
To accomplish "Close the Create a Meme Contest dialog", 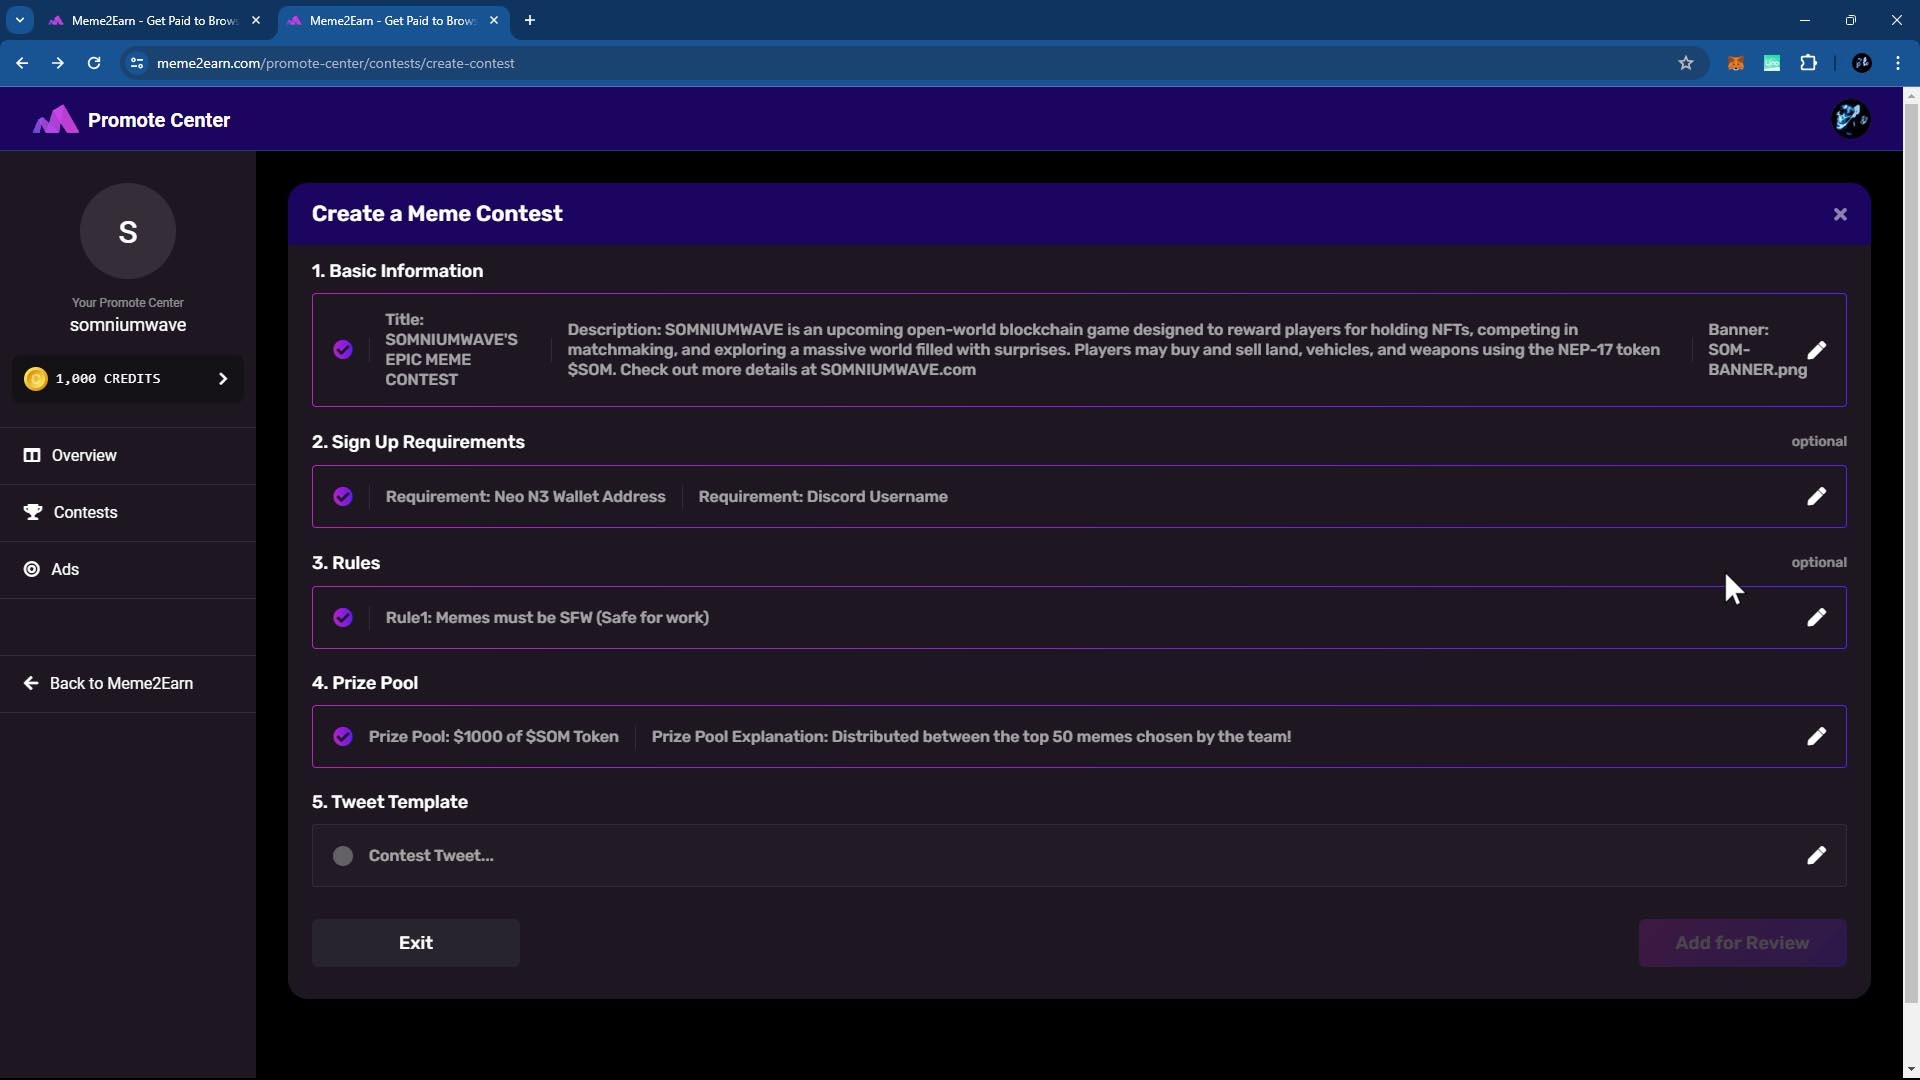I will click(x=1840, y=214).
